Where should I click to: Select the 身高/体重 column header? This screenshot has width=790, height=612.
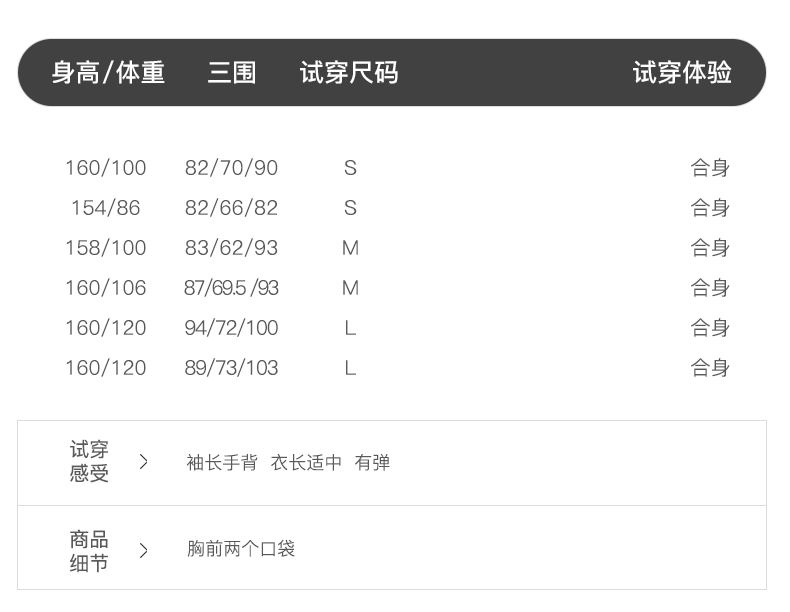(x=108, y=73)
